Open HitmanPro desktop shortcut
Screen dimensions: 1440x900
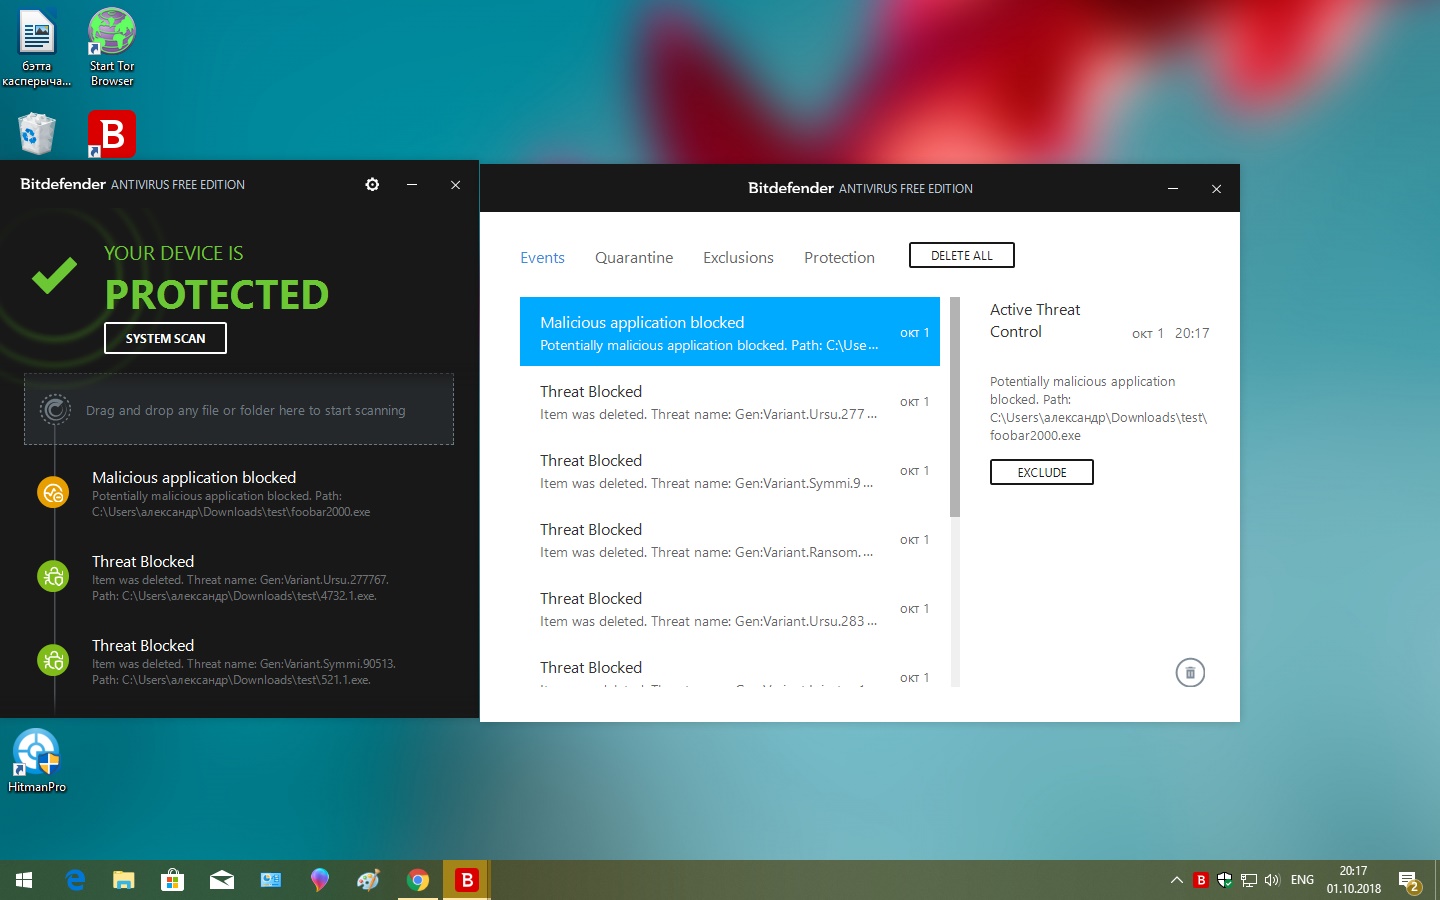[37, 759]
